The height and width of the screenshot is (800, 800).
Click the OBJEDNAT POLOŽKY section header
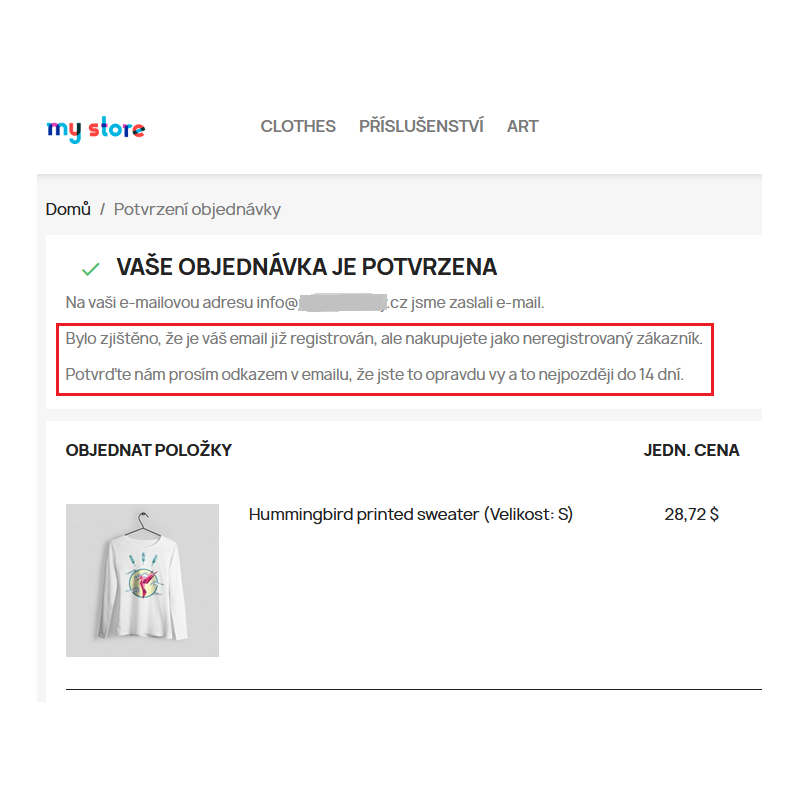pos(148,450)
